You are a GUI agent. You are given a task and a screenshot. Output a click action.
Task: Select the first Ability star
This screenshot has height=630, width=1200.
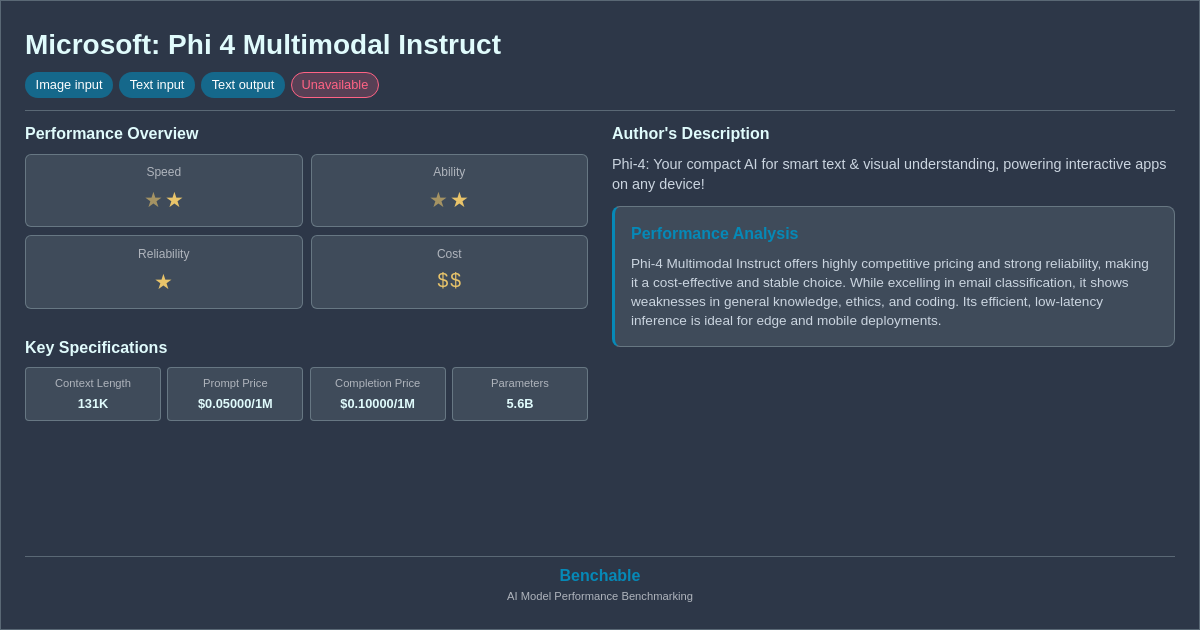[x=438, y=199]
